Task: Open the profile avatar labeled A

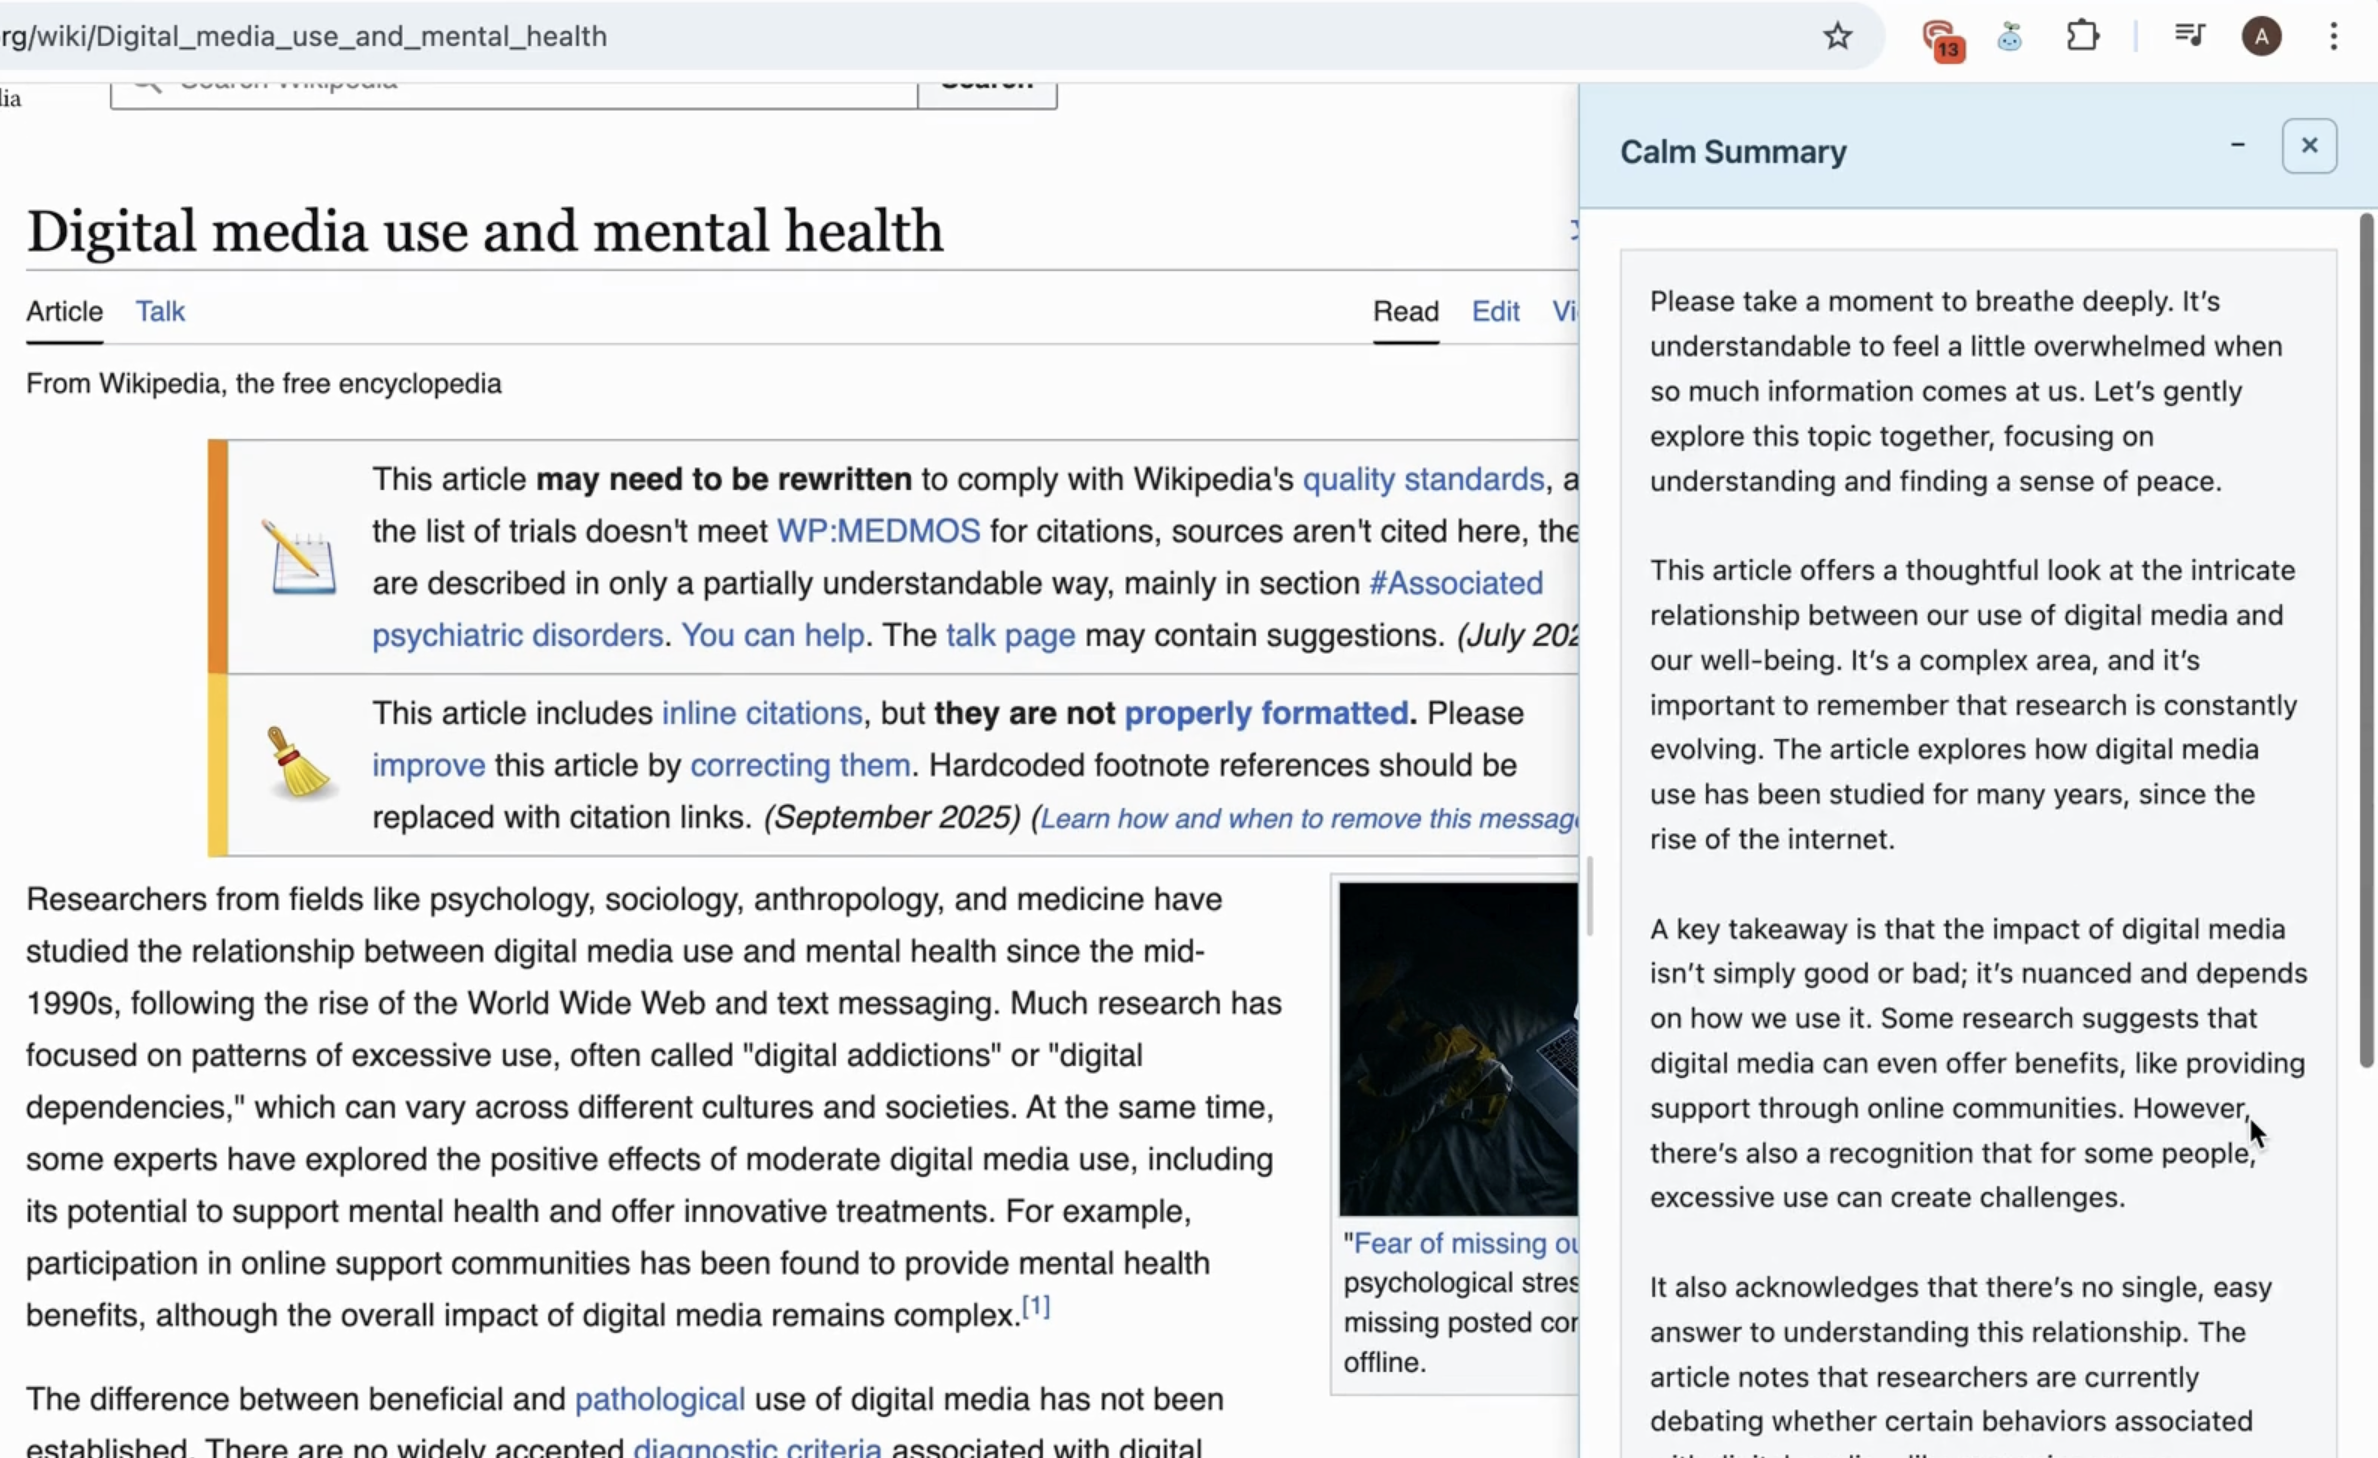Action: pos(2261,37)
